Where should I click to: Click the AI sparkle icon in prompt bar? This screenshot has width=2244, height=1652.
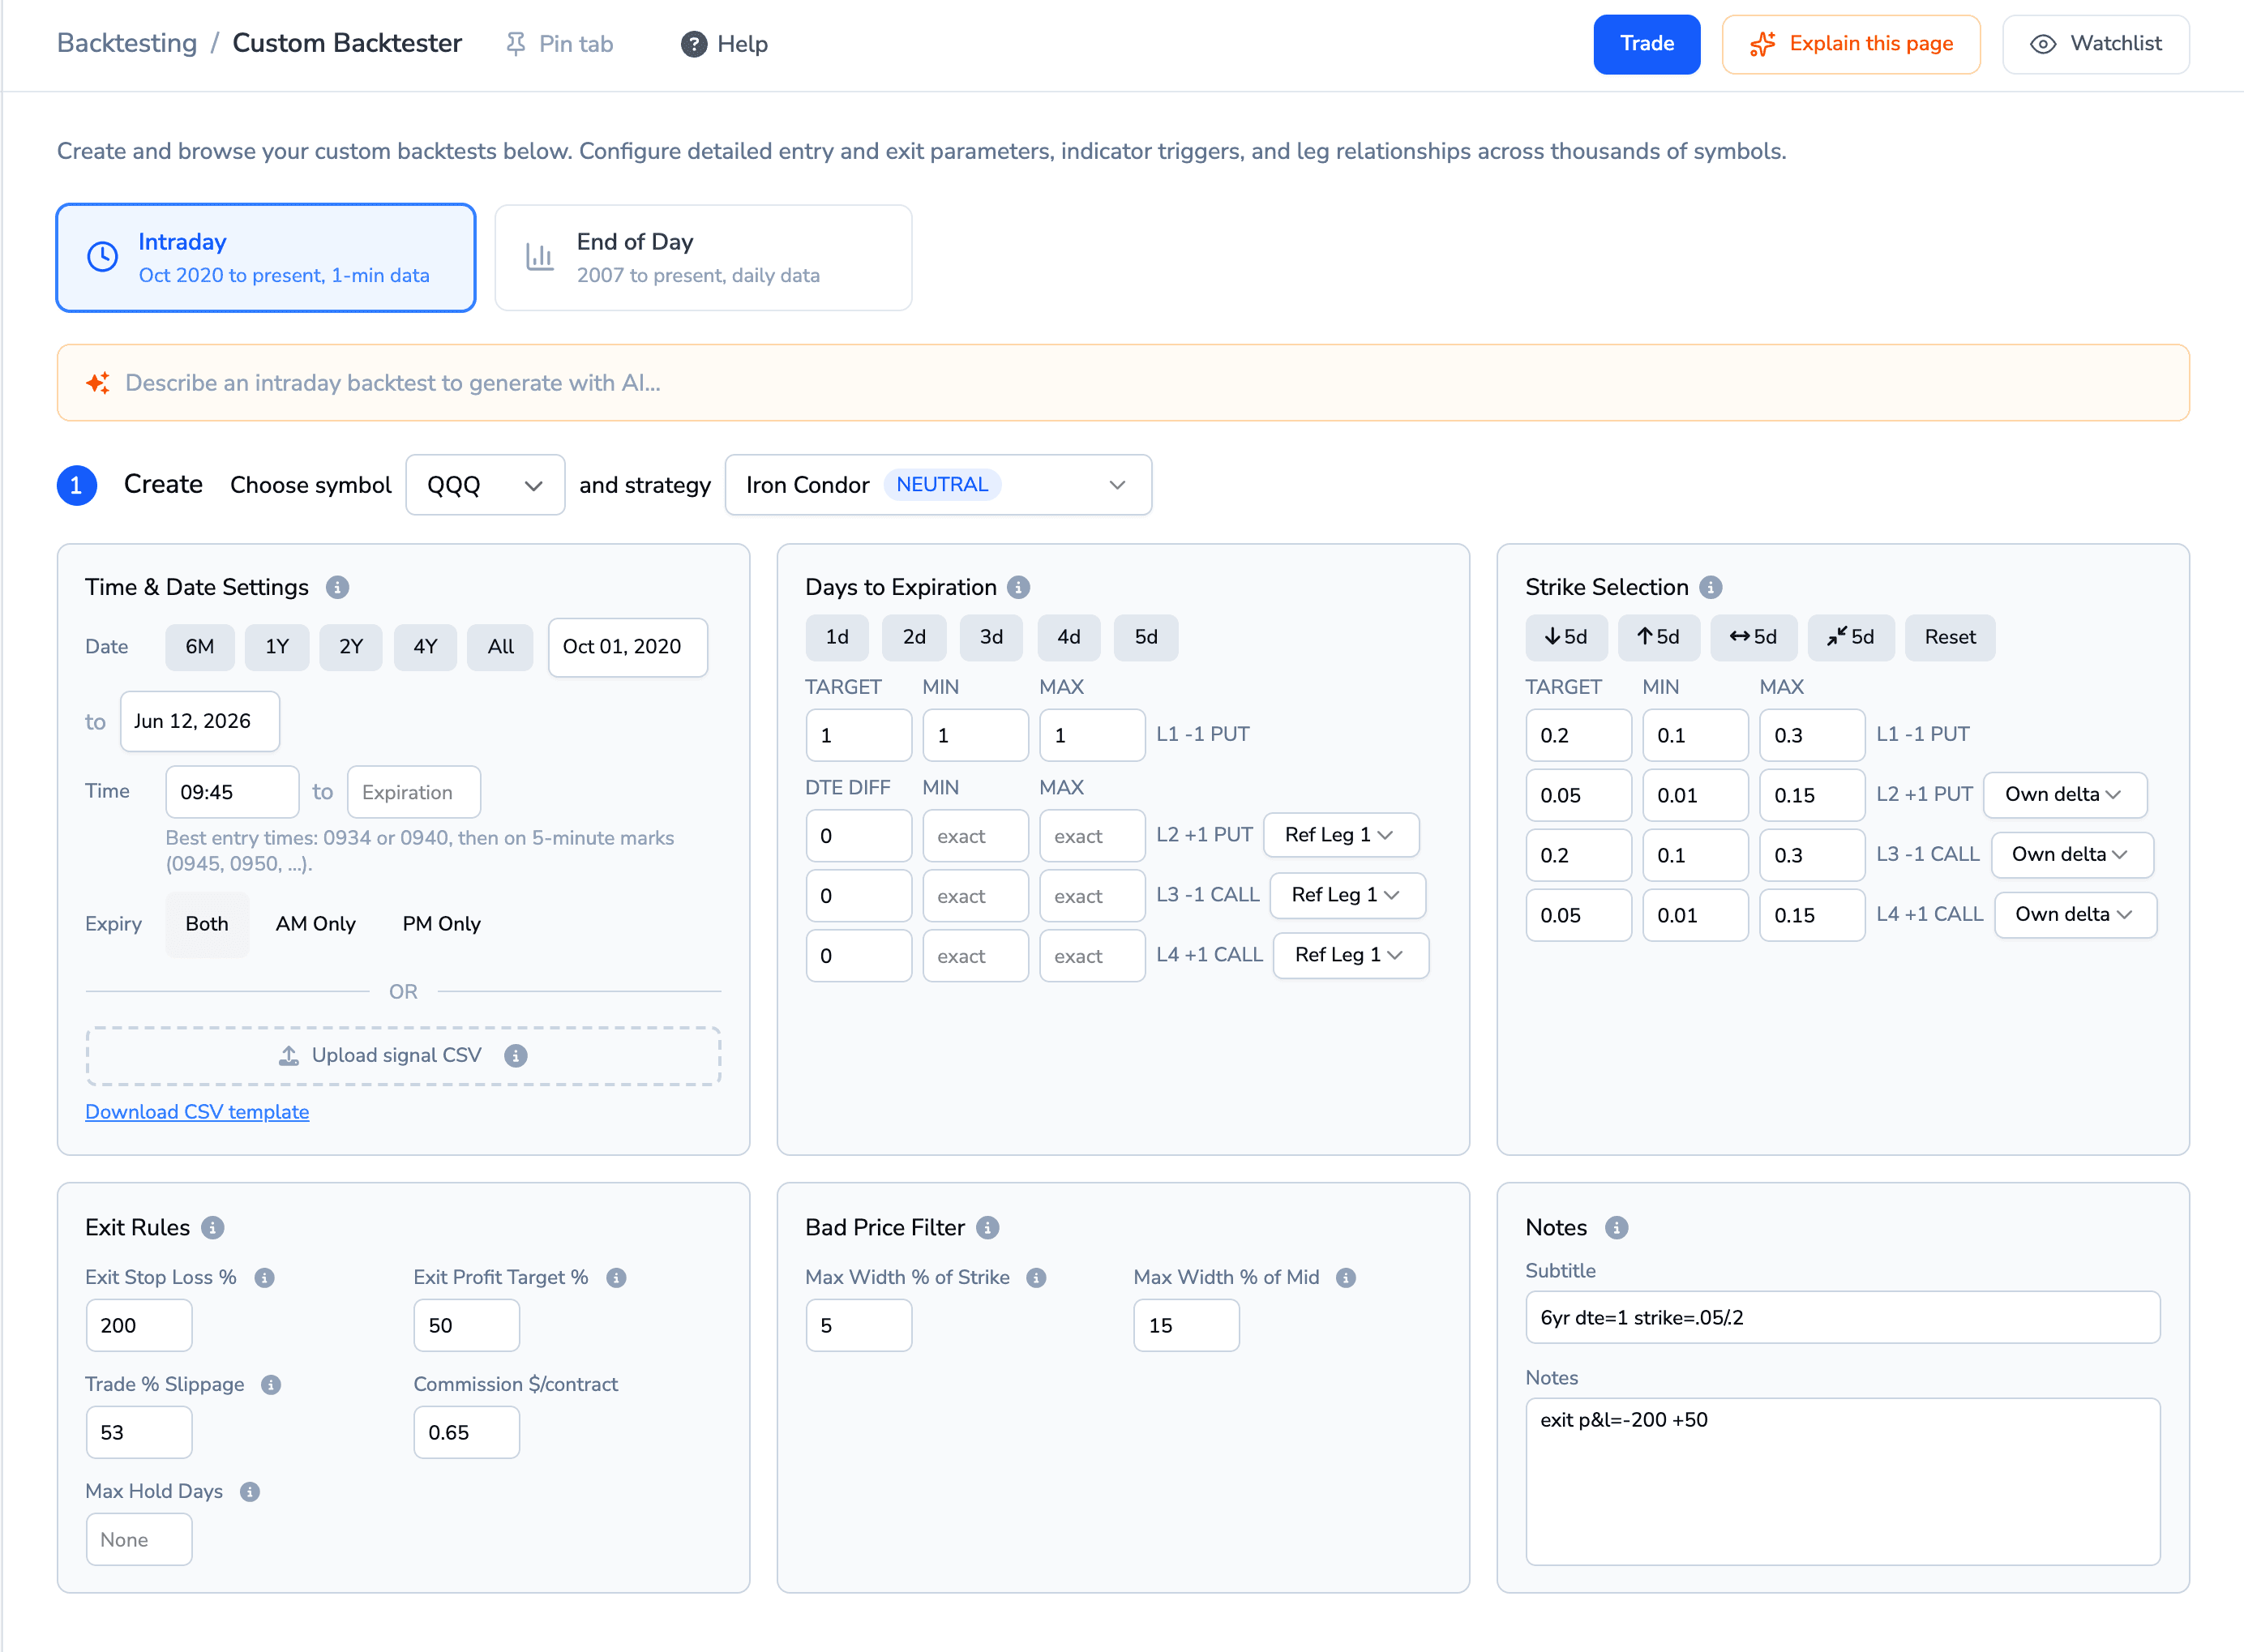click(x=98, y=383)
